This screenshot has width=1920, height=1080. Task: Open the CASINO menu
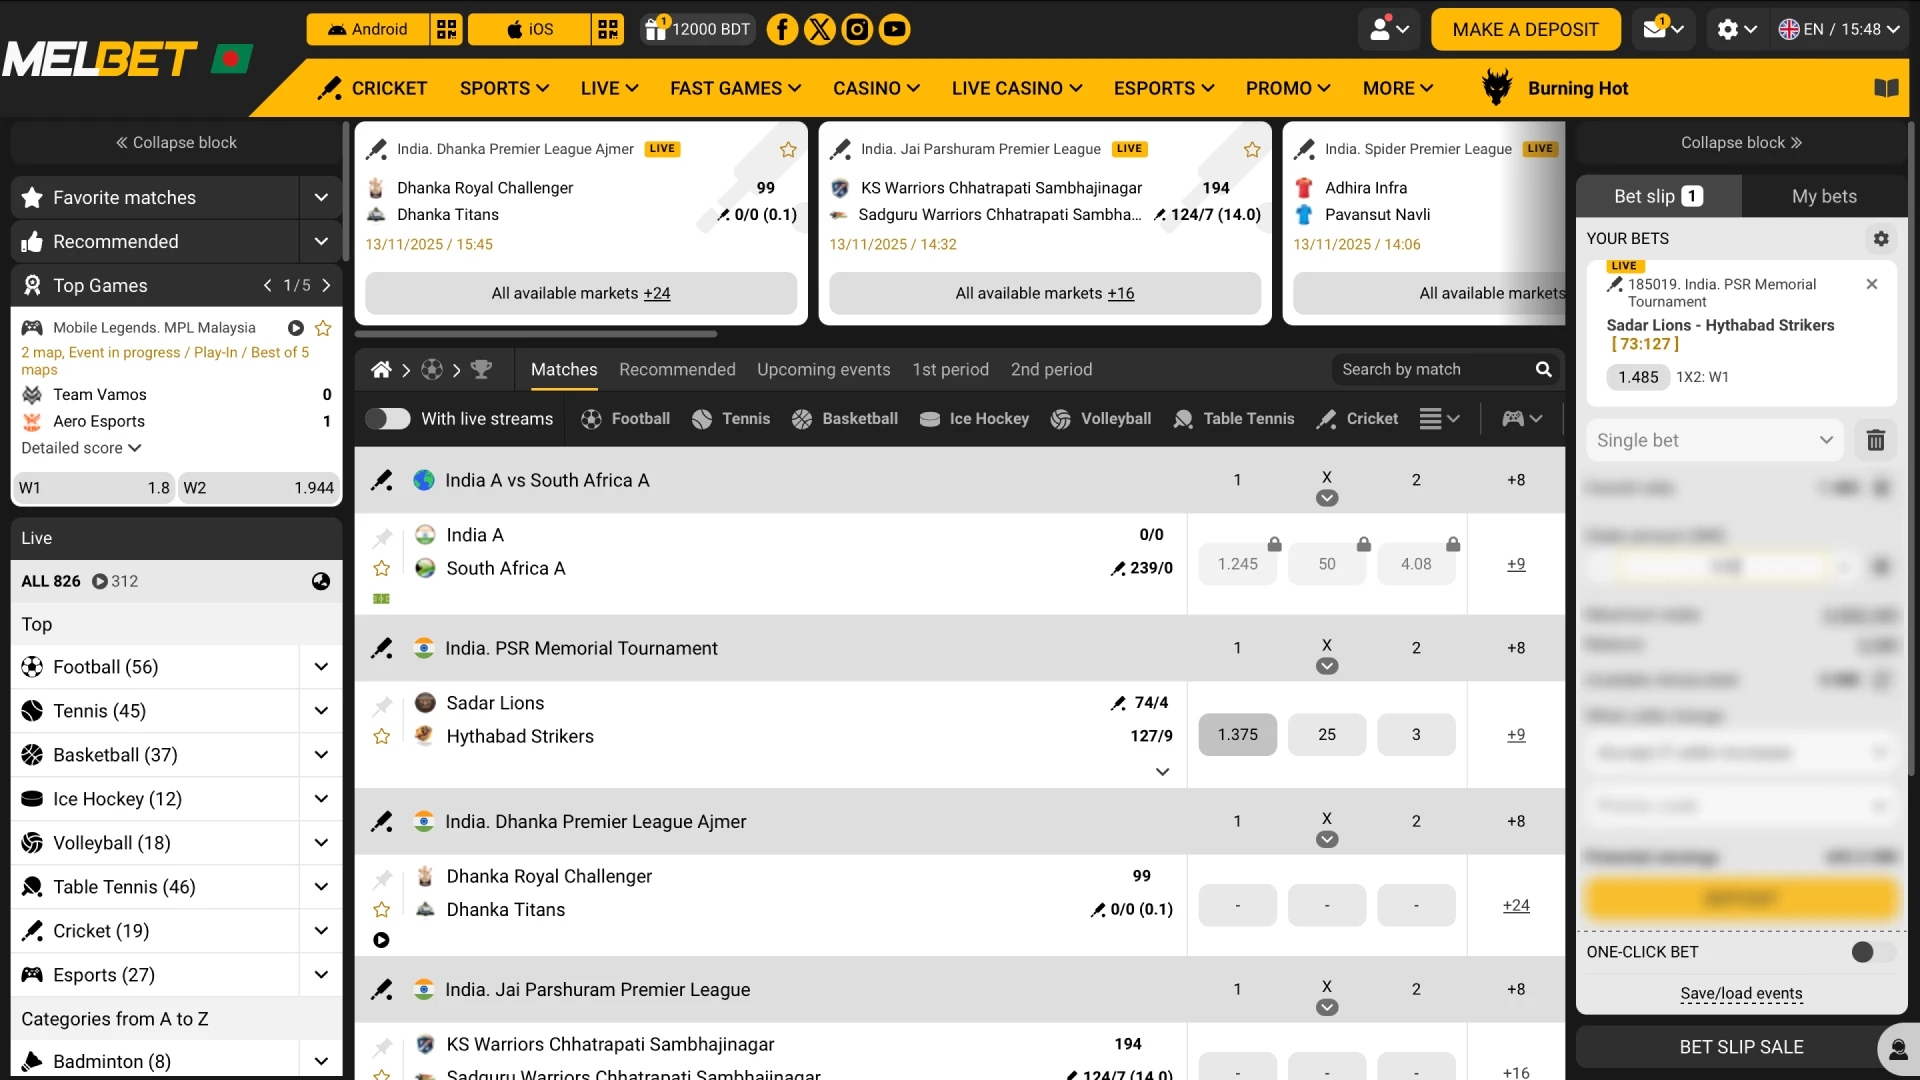[875, 88]
